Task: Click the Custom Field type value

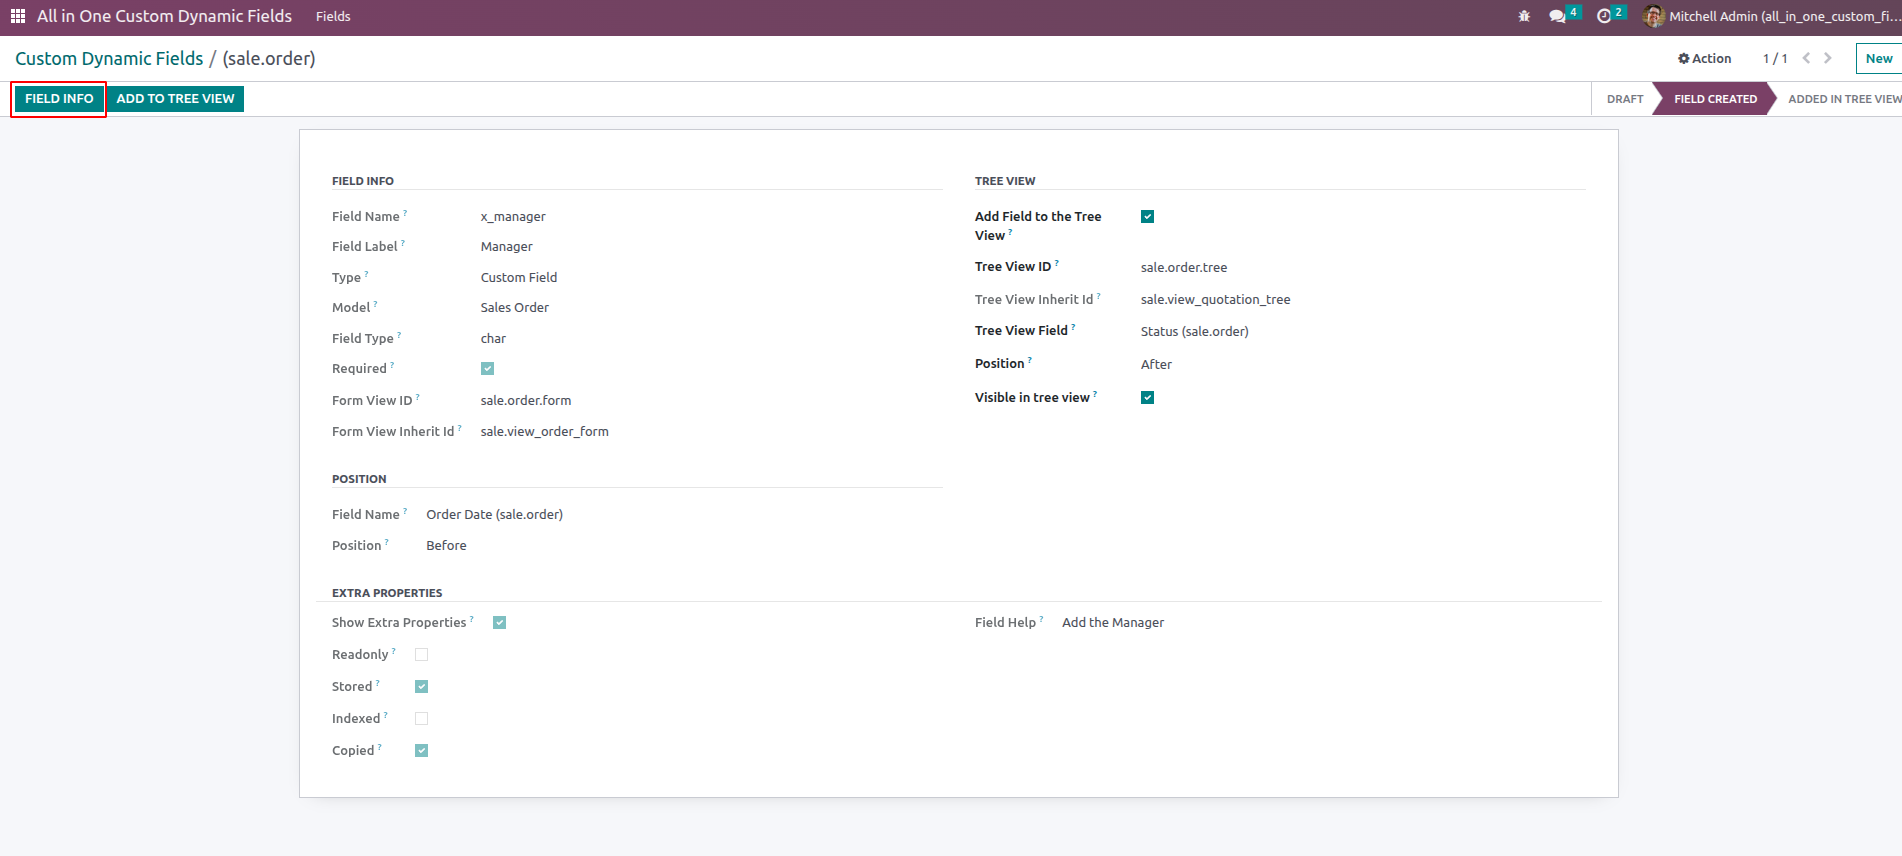Action: coord(519,277)
